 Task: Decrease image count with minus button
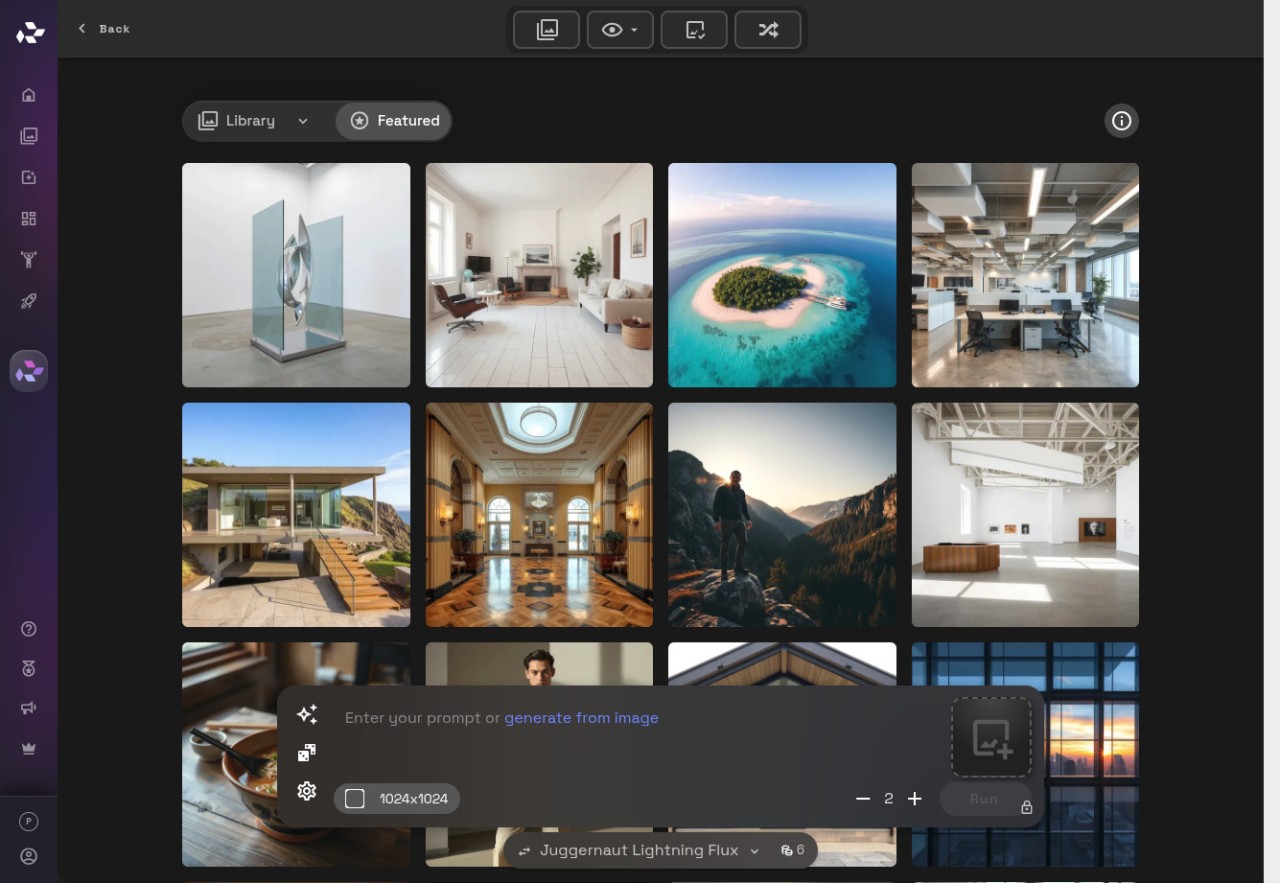(x=863, y=798)
